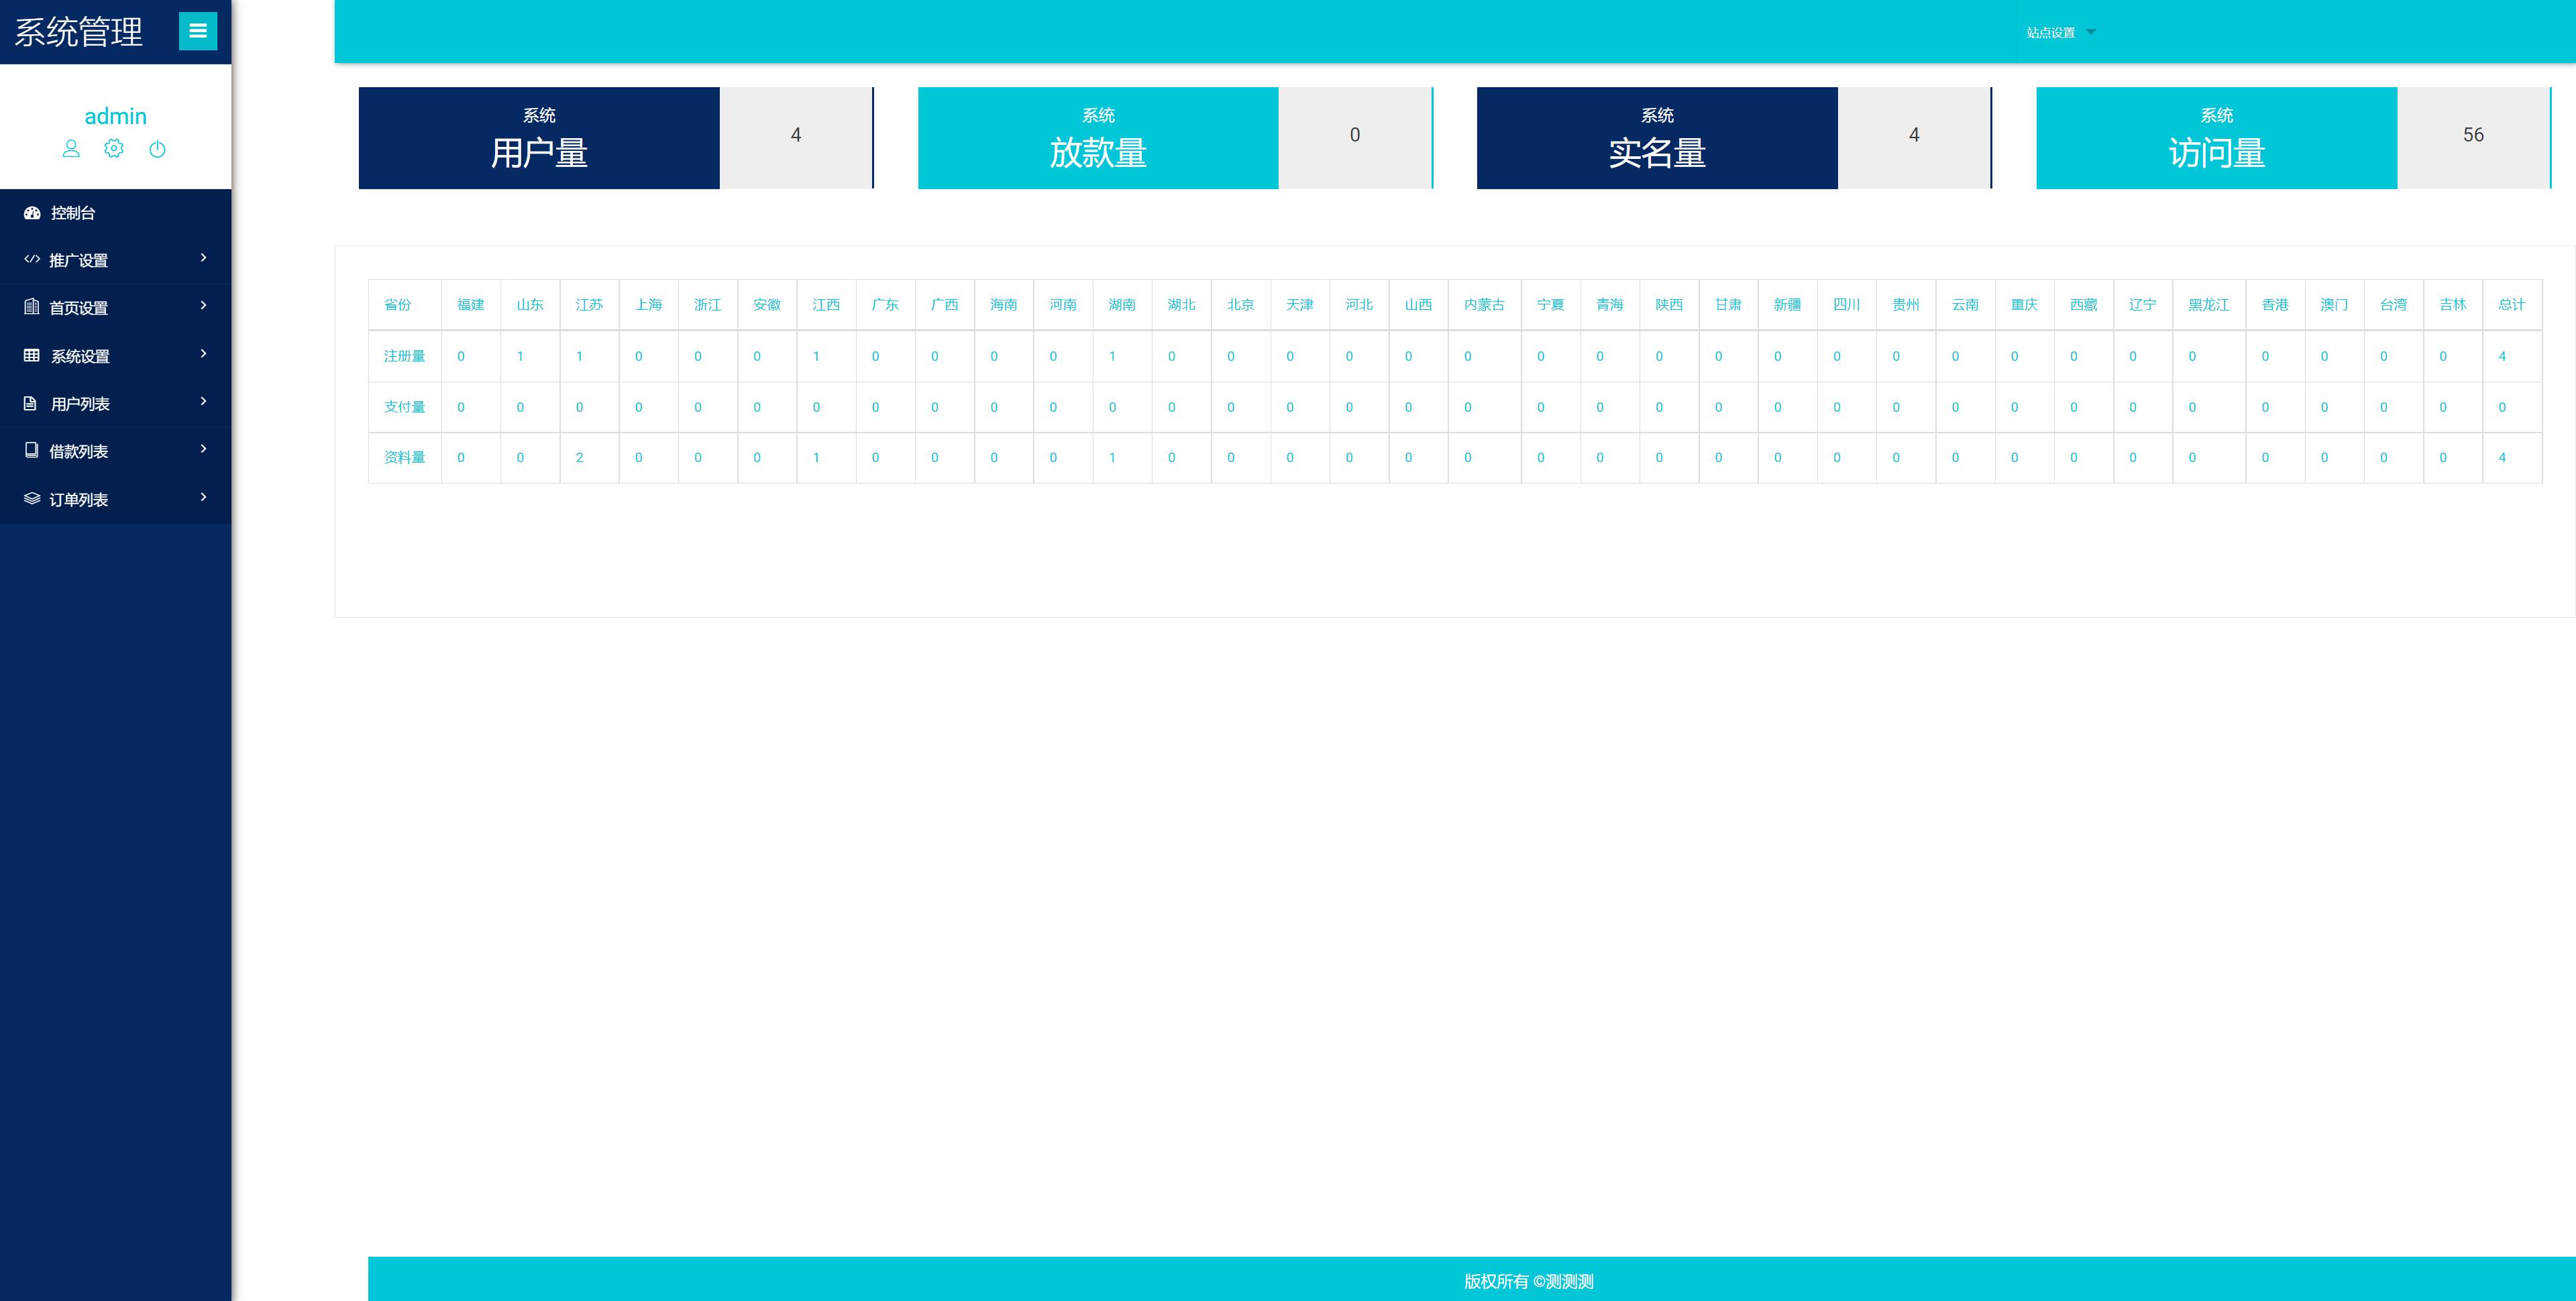The height and width of the screenshot is (1301, 2576).
Task: Toggle the sidebar navigation menu
Action: click(199, 30)
